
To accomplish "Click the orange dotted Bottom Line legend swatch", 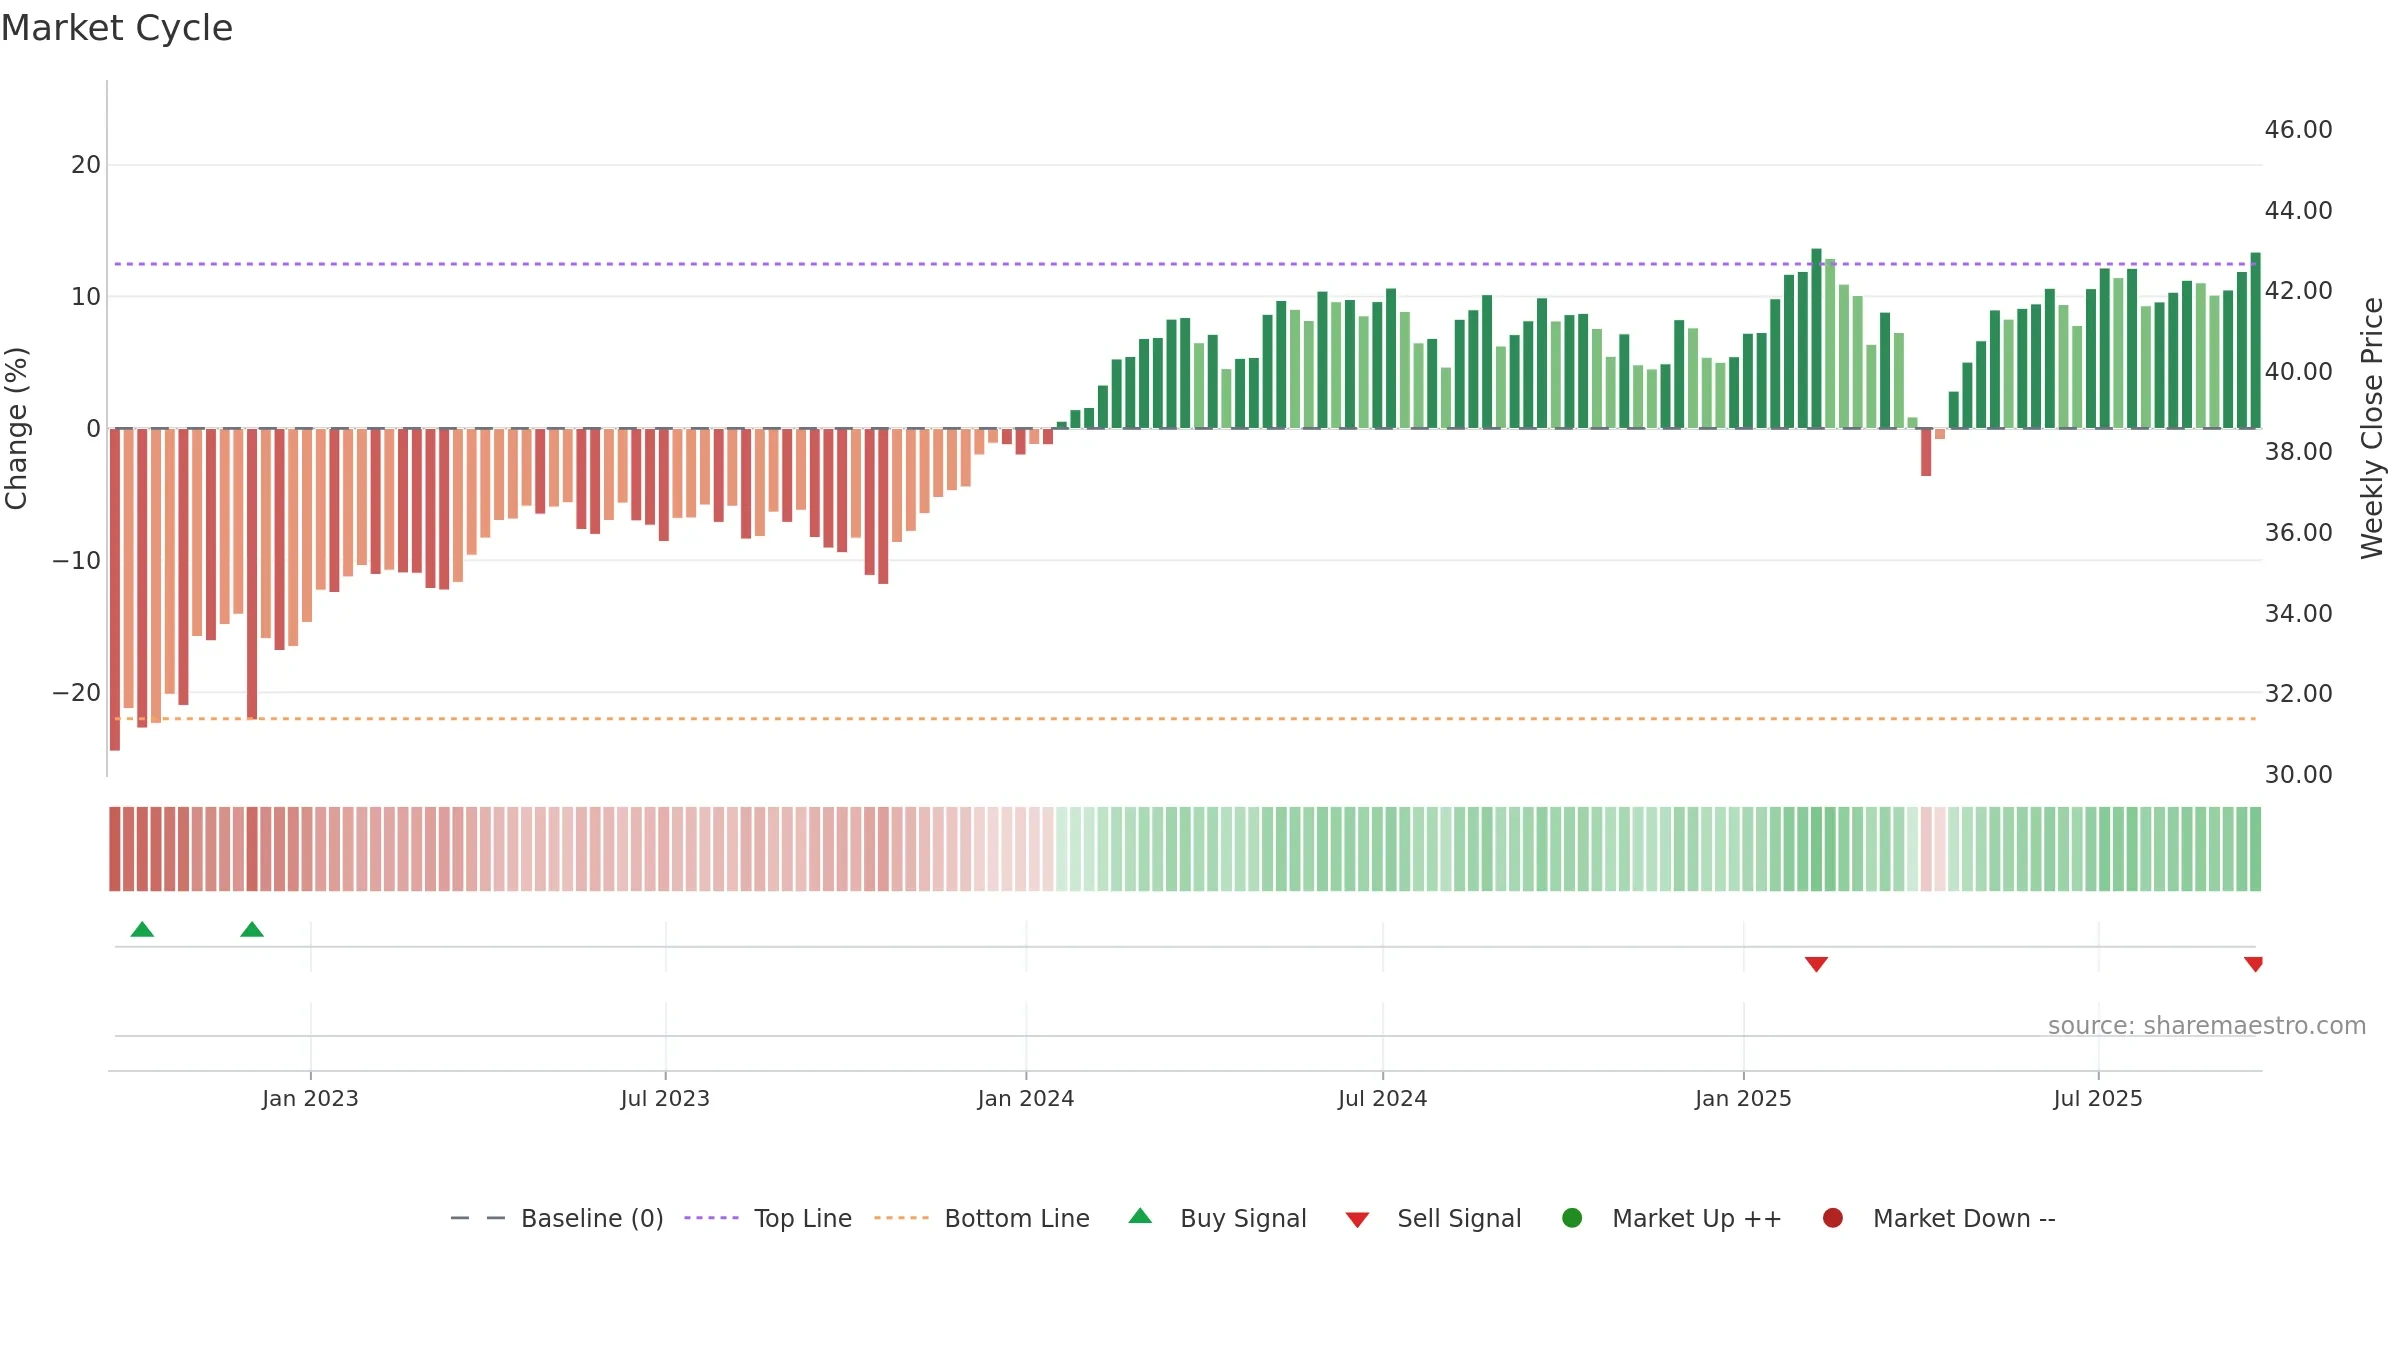I will [x=901, y=1218].
